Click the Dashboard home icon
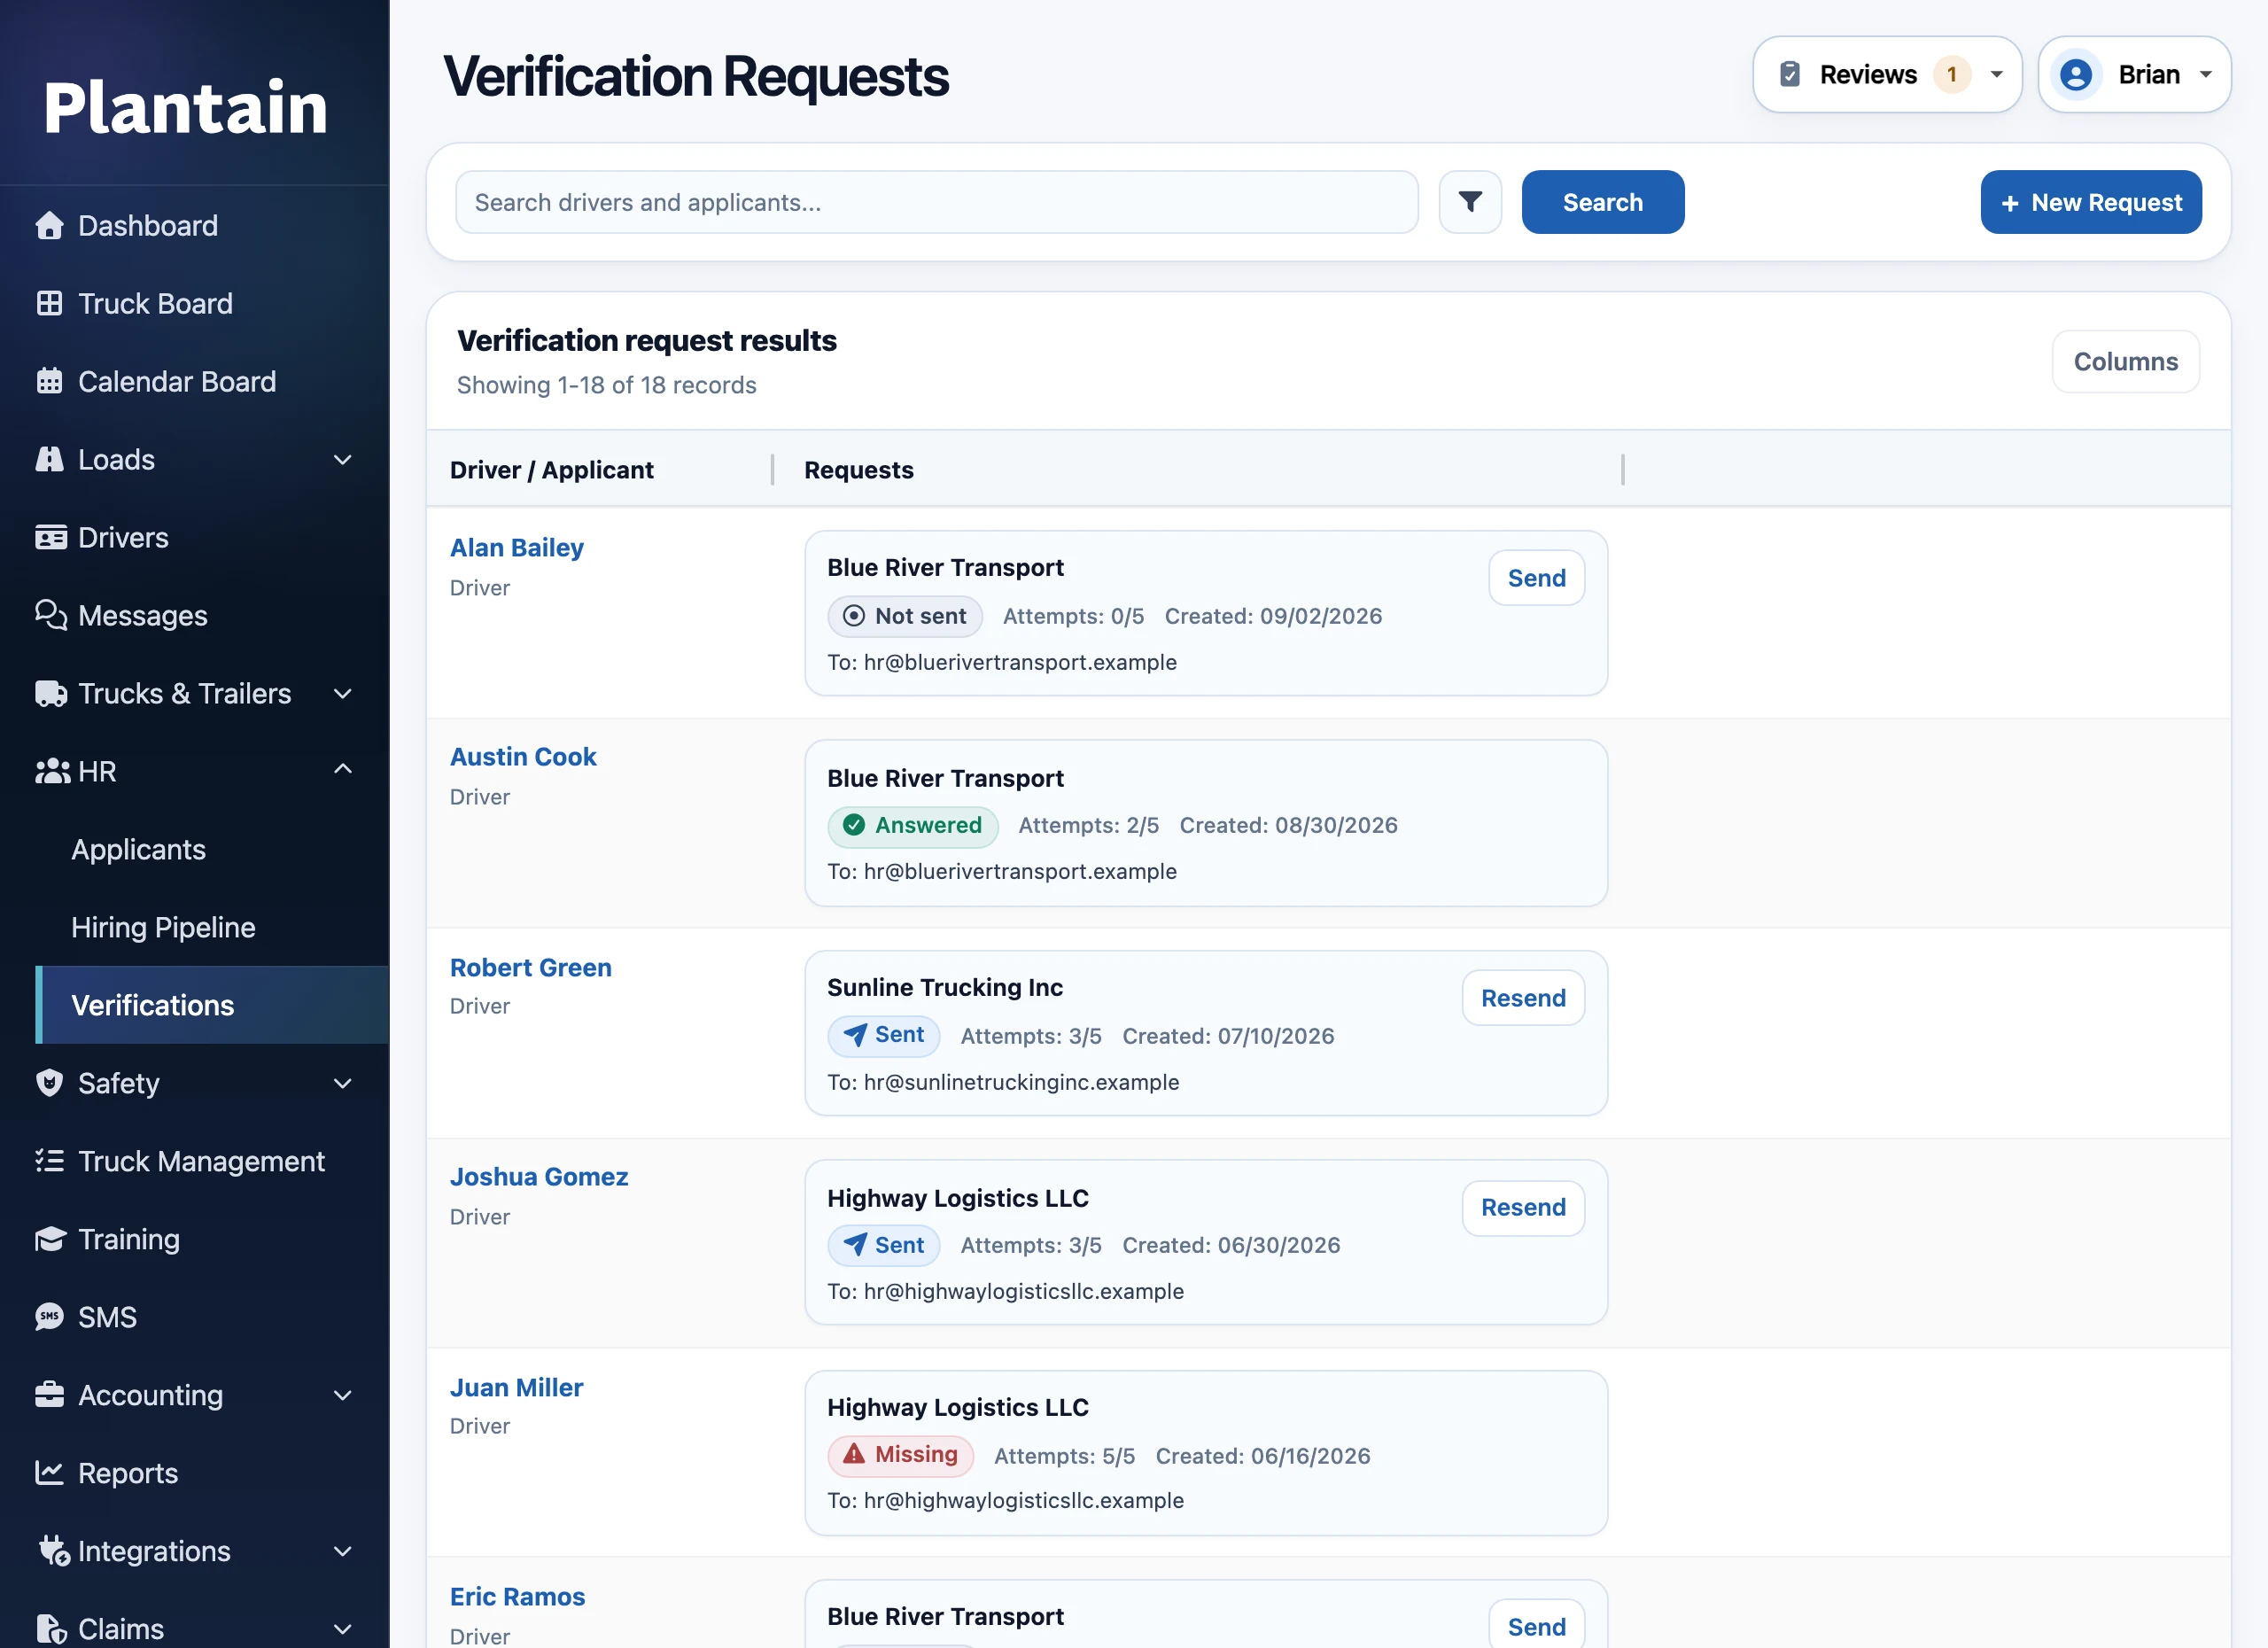The width and height of the screenshot is (2268, 1648). 49,226
